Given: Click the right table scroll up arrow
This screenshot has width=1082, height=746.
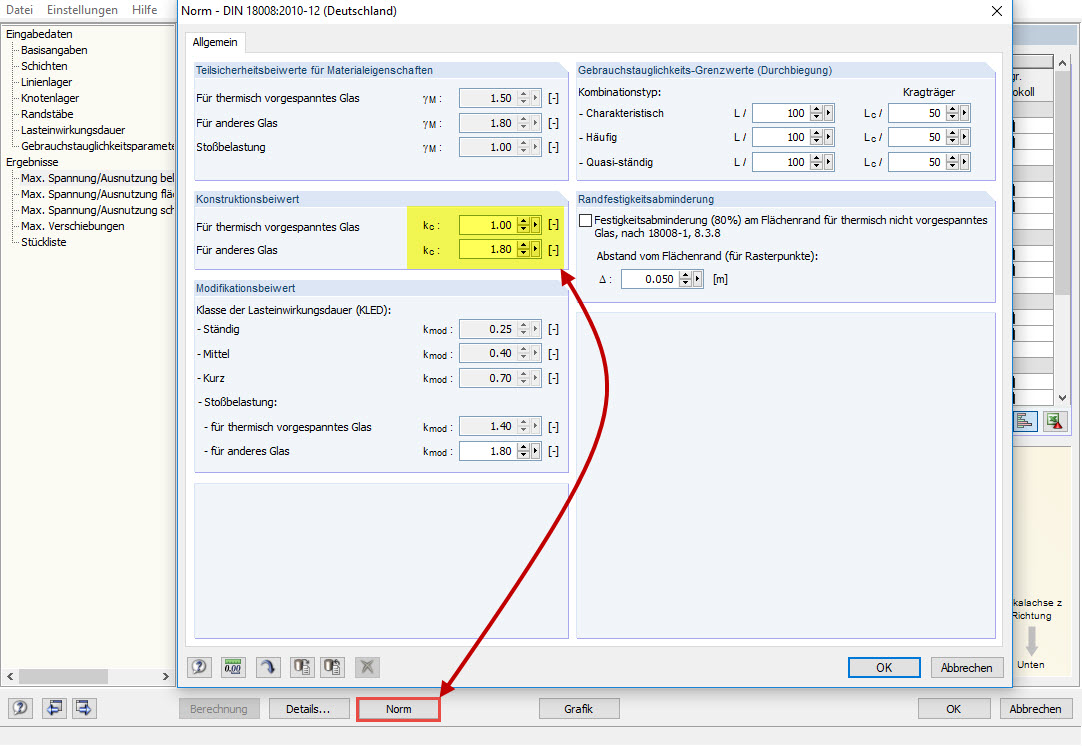Looking at the screenshot, I should [1062, 62].
